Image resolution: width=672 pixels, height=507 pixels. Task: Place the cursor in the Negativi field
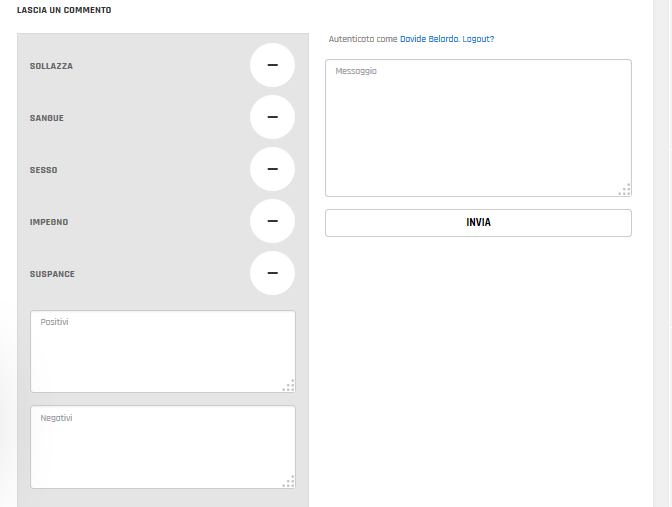coord(162,447)
